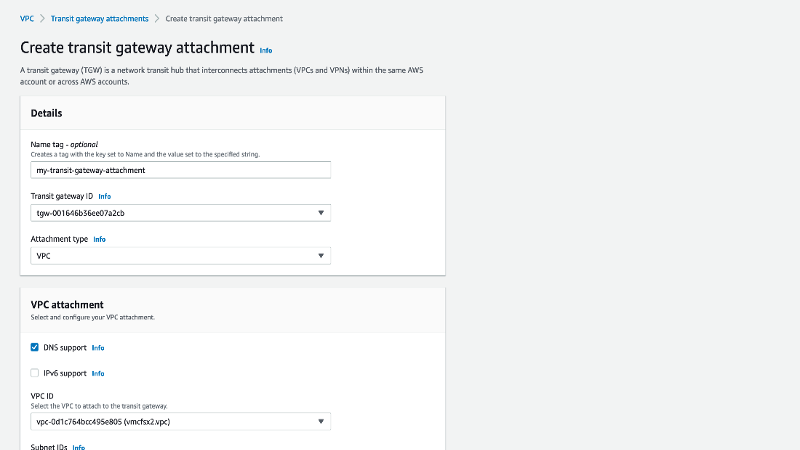Click the dropdown arrow in Attachment type

(321, 256)
